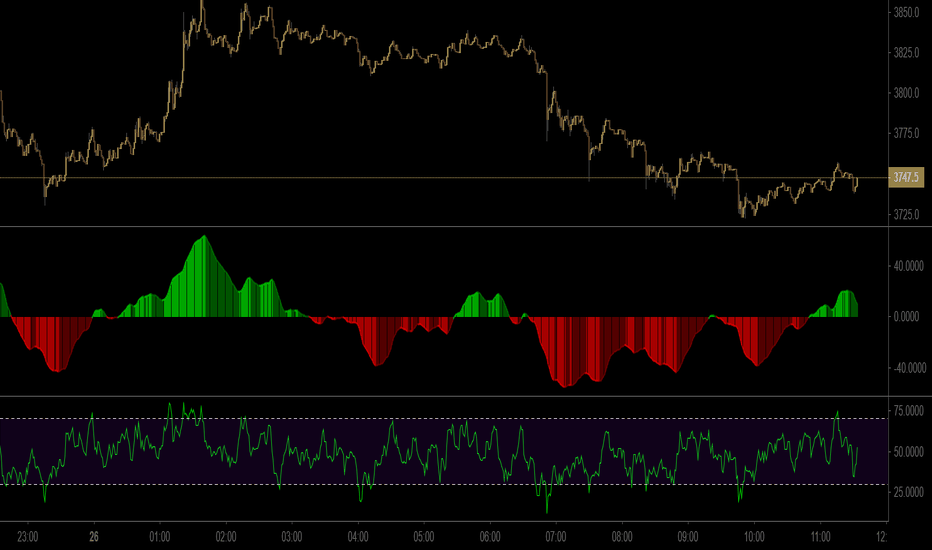Click the 03:00 time axis label
932x550 pixels.
click(292, 537)
